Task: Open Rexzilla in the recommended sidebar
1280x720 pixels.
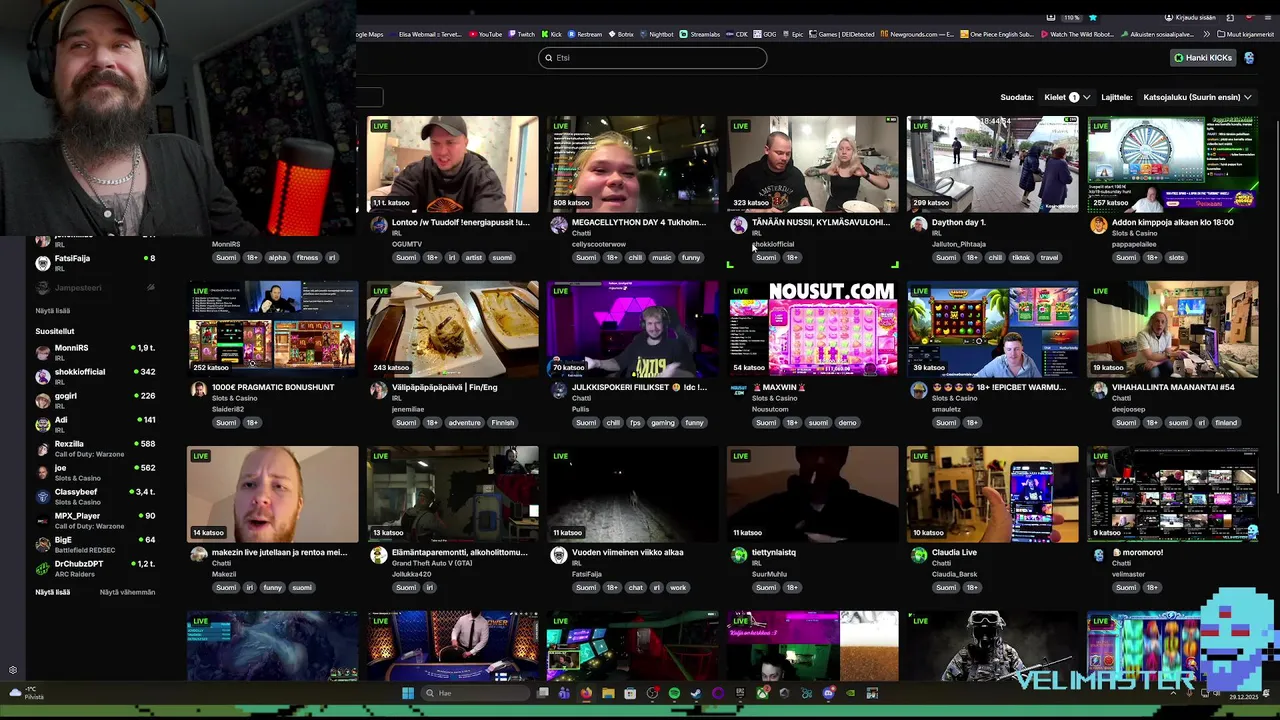Action: [x=95, y=448]
